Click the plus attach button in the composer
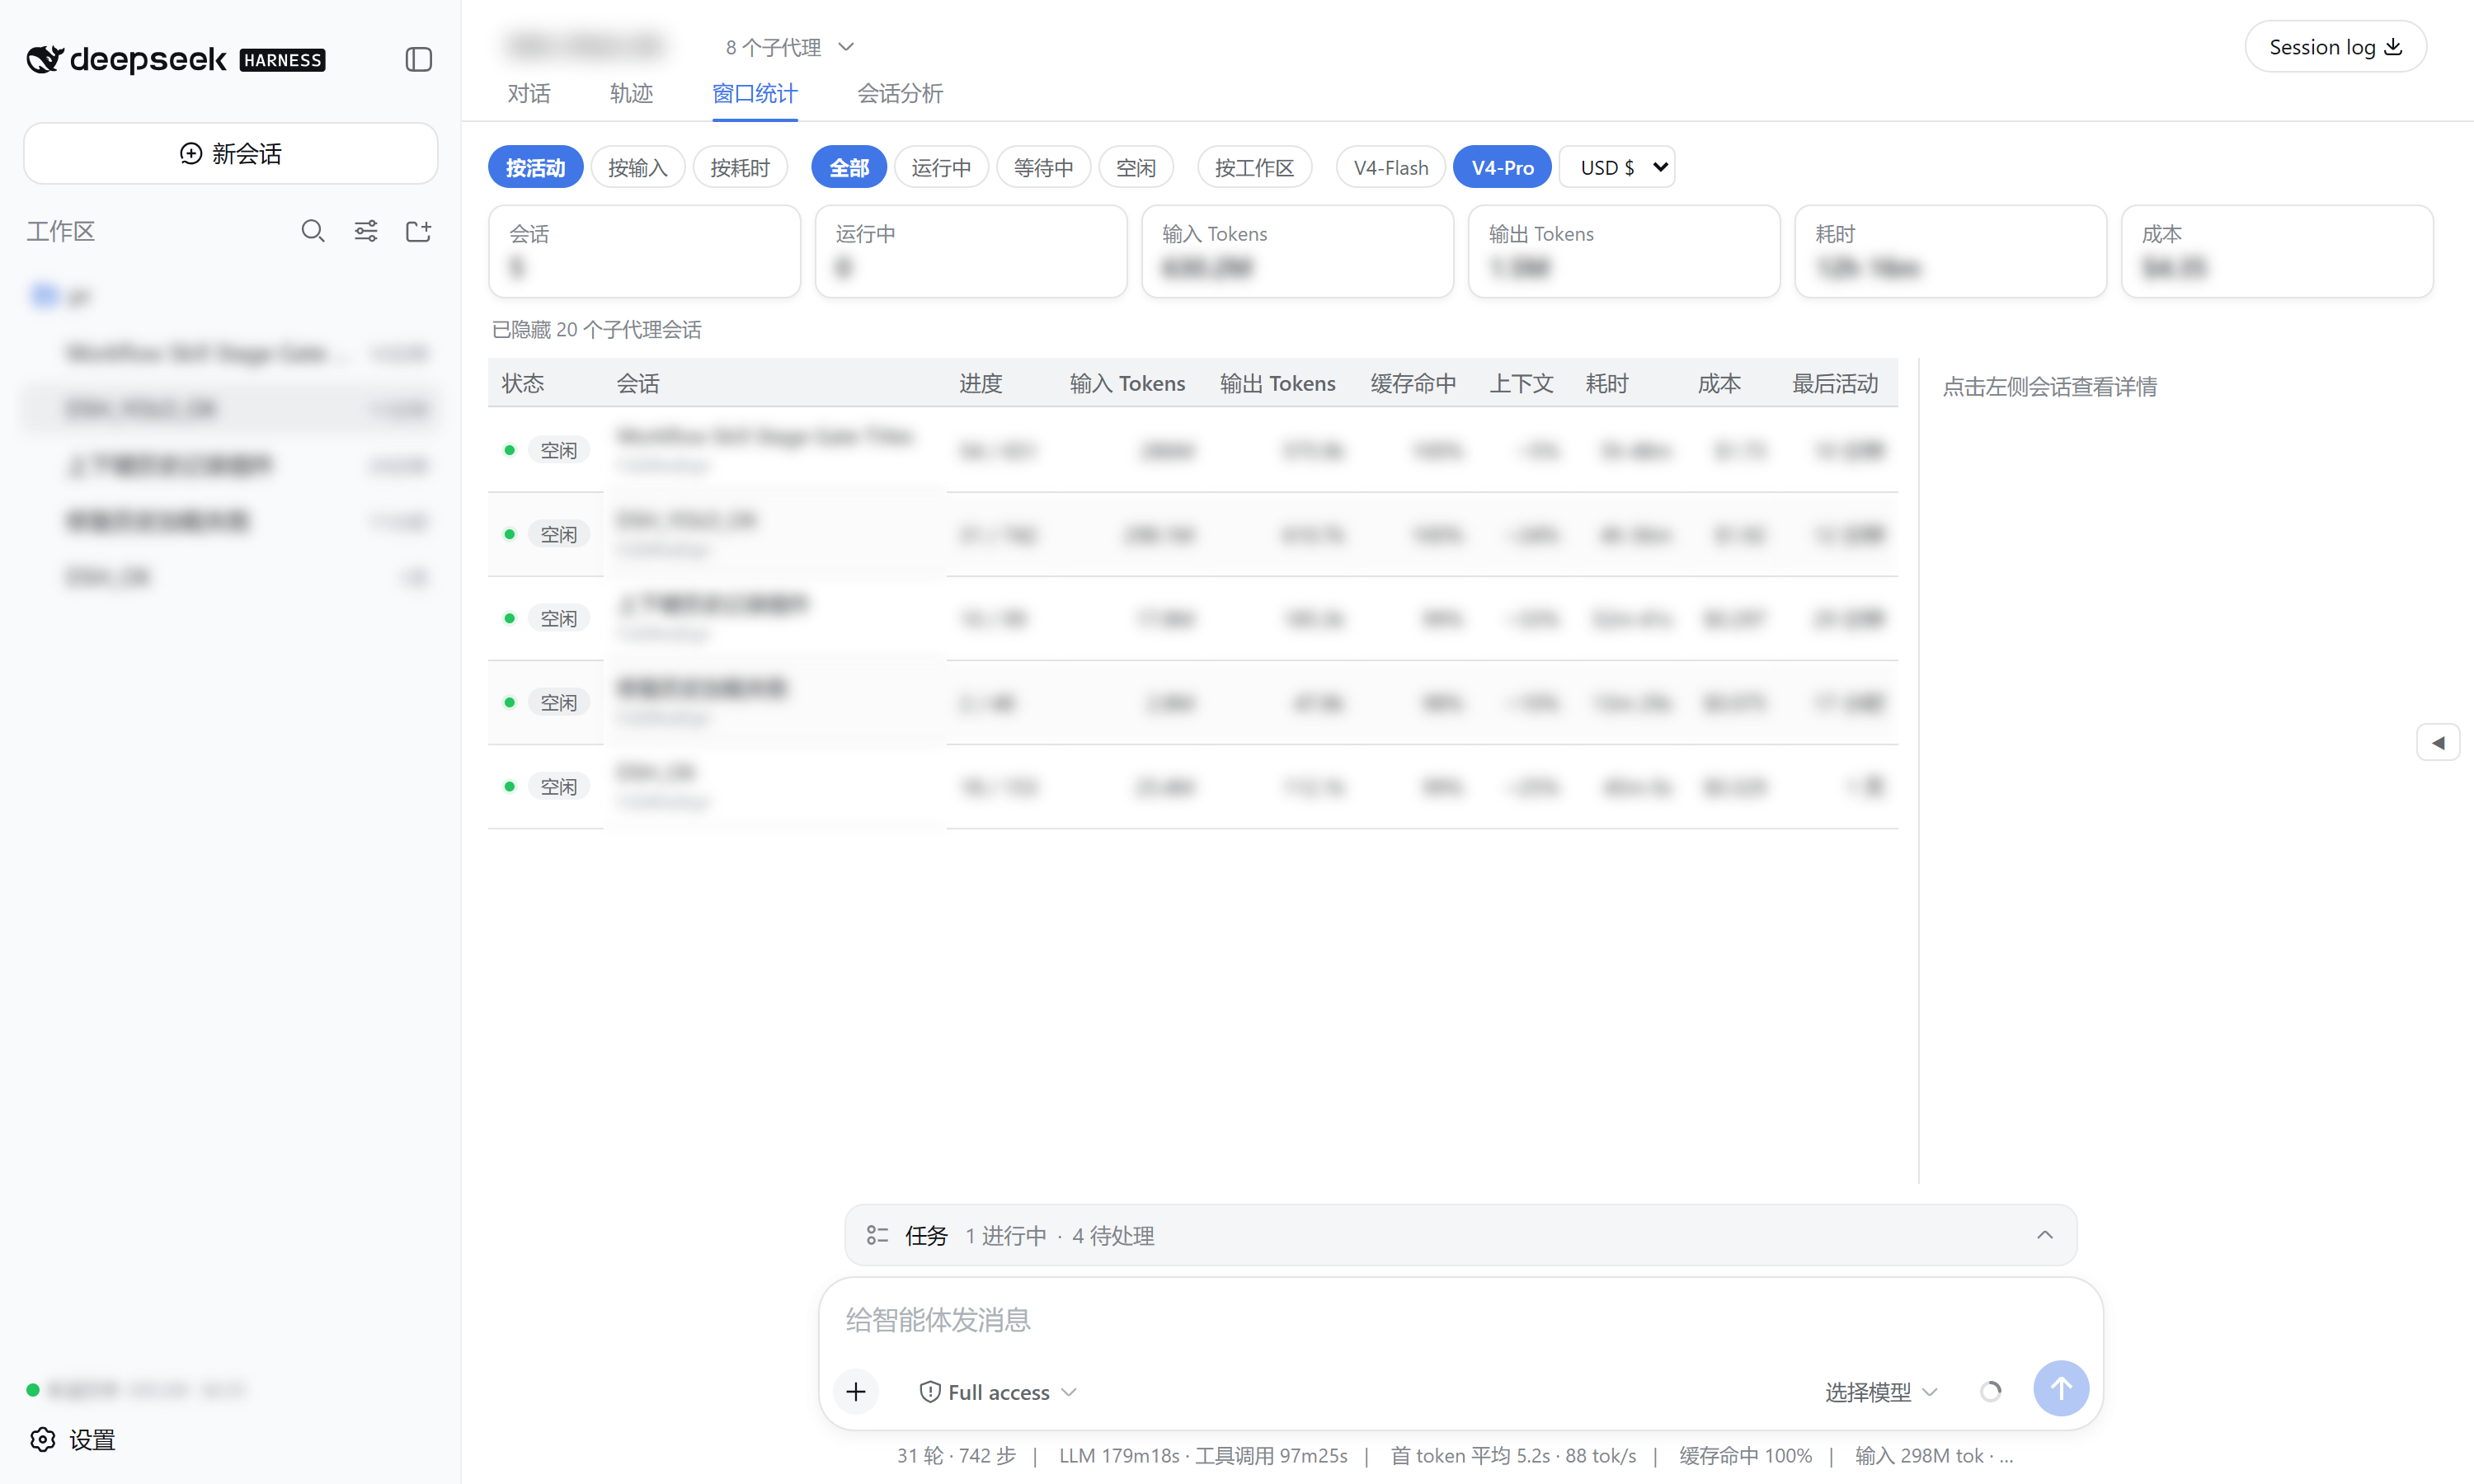The image size is (2474, 1484). tap(856, 1391)
